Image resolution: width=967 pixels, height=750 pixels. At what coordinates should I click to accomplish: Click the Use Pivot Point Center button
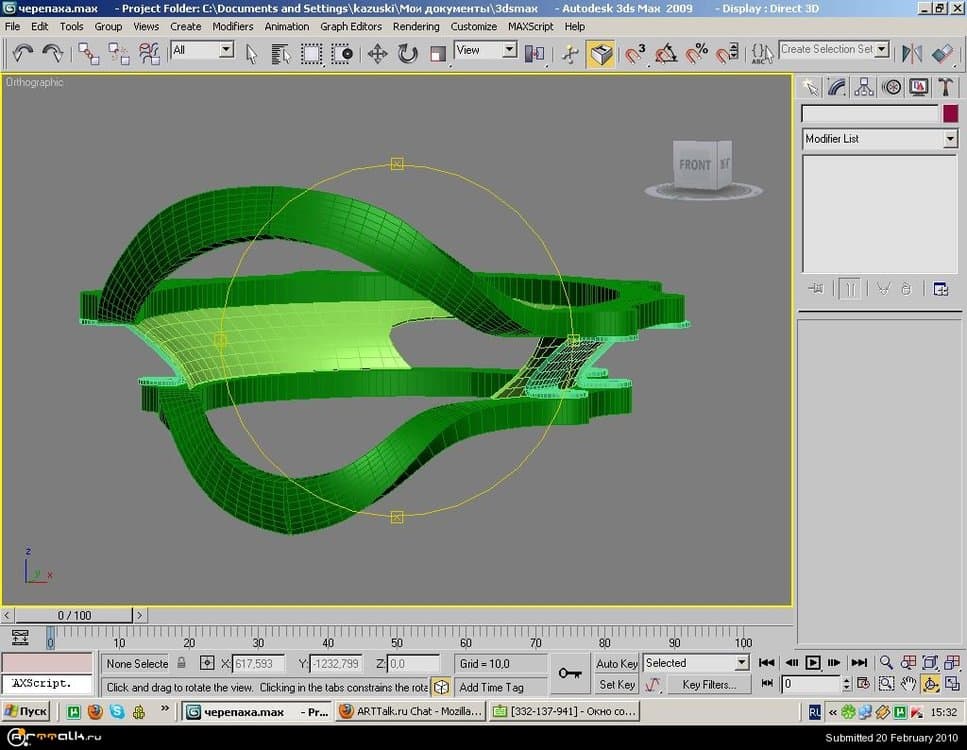(534, 54)
